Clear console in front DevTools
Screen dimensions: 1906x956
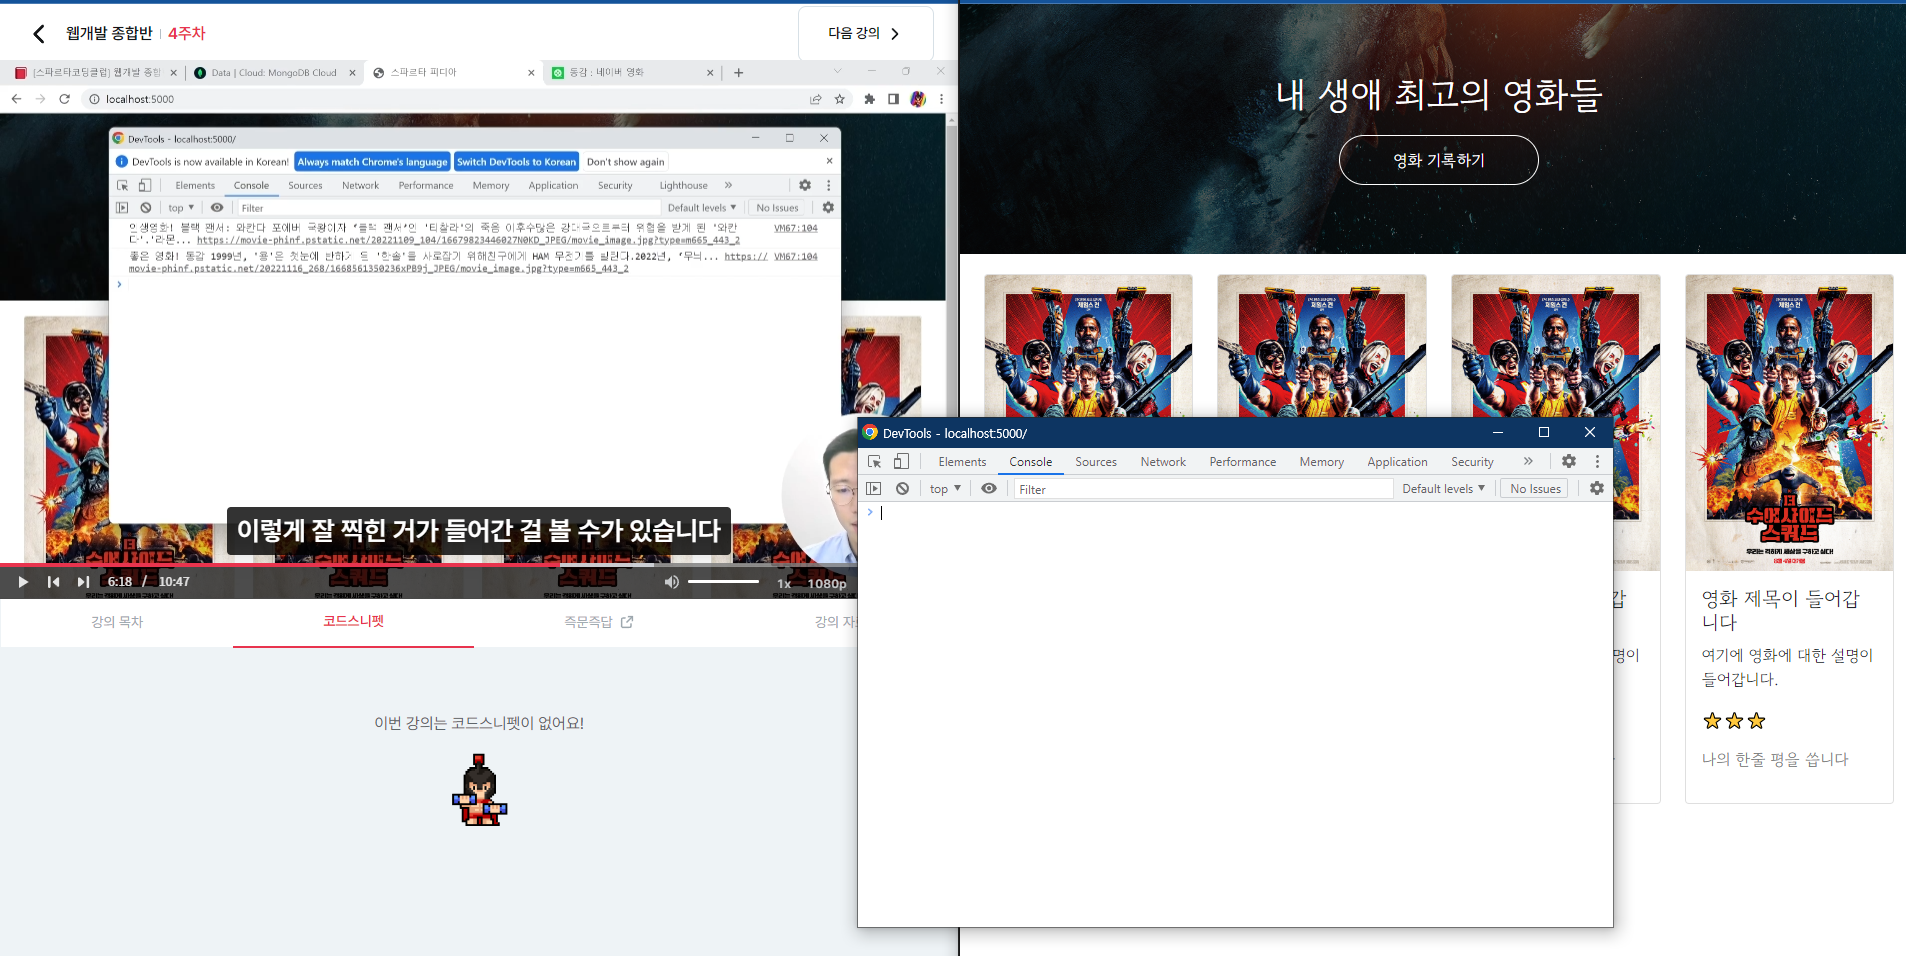pos(902,489)
